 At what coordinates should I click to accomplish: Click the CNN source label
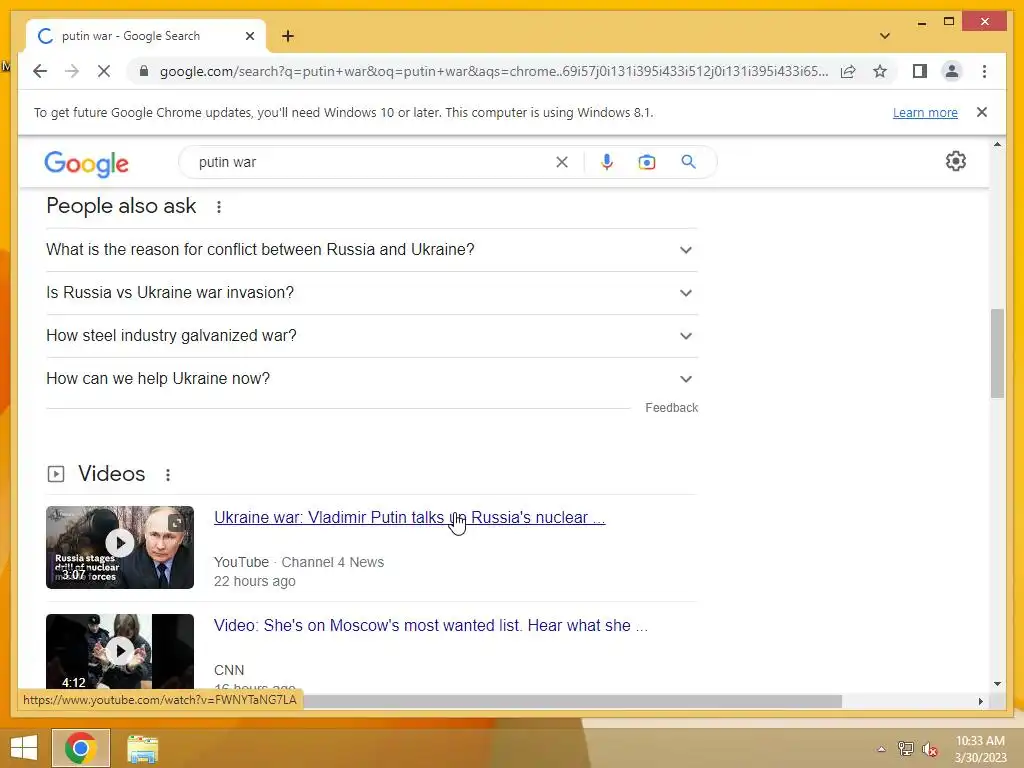pyautogui.click(x=229, y=671)
